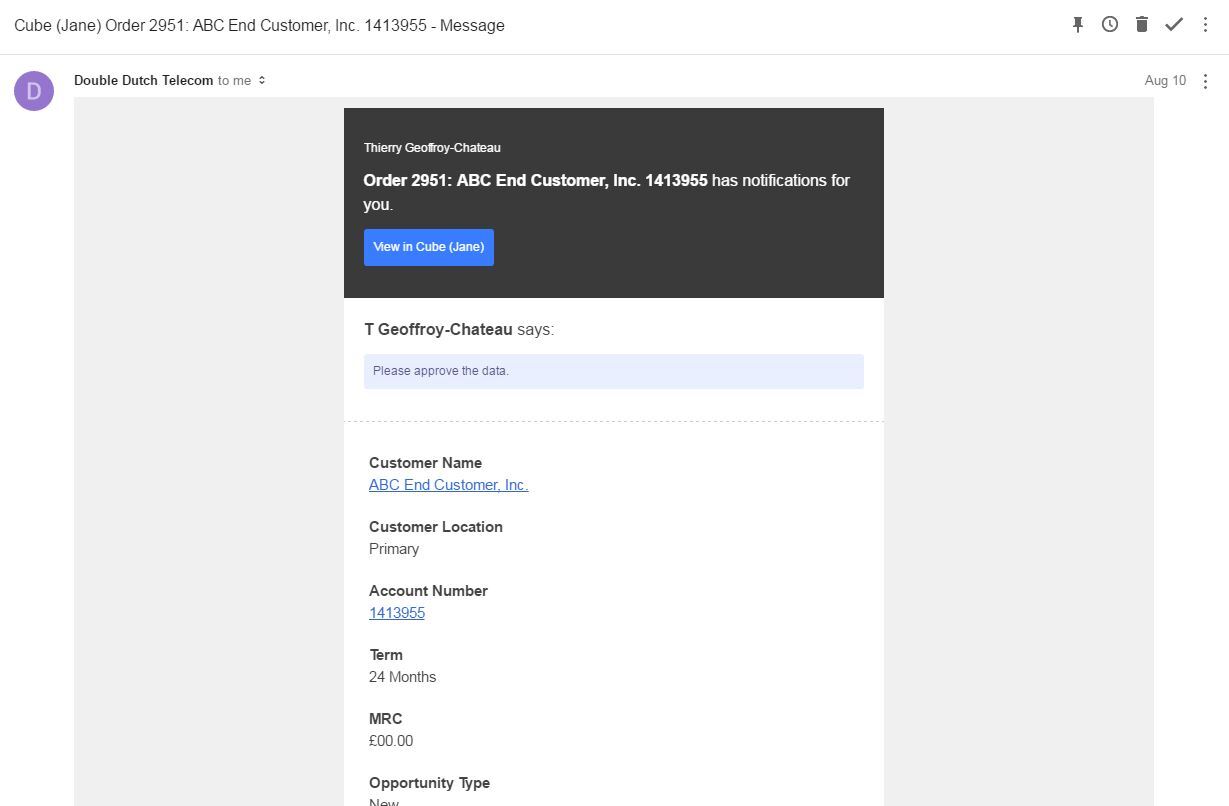Click the MRC value £00.00
Screen dimensions: 1229x806
tap(391, 741)
